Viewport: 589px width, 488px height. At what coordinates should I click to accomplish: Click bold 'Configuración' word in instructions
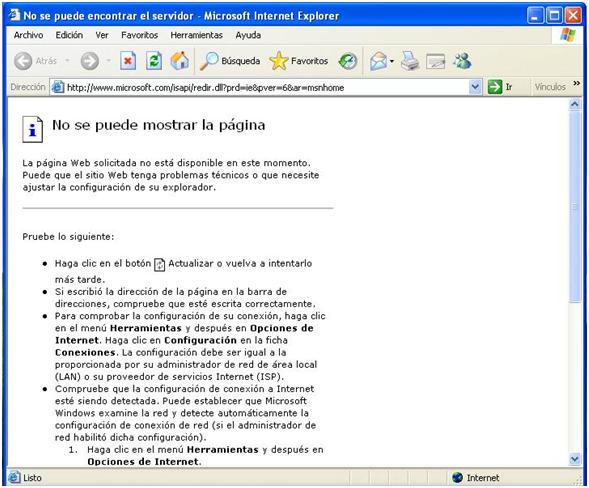pos(201,340)
